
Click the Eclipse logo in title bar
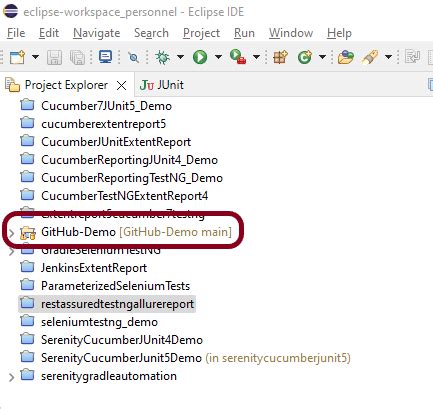click(x=10, y=11)
